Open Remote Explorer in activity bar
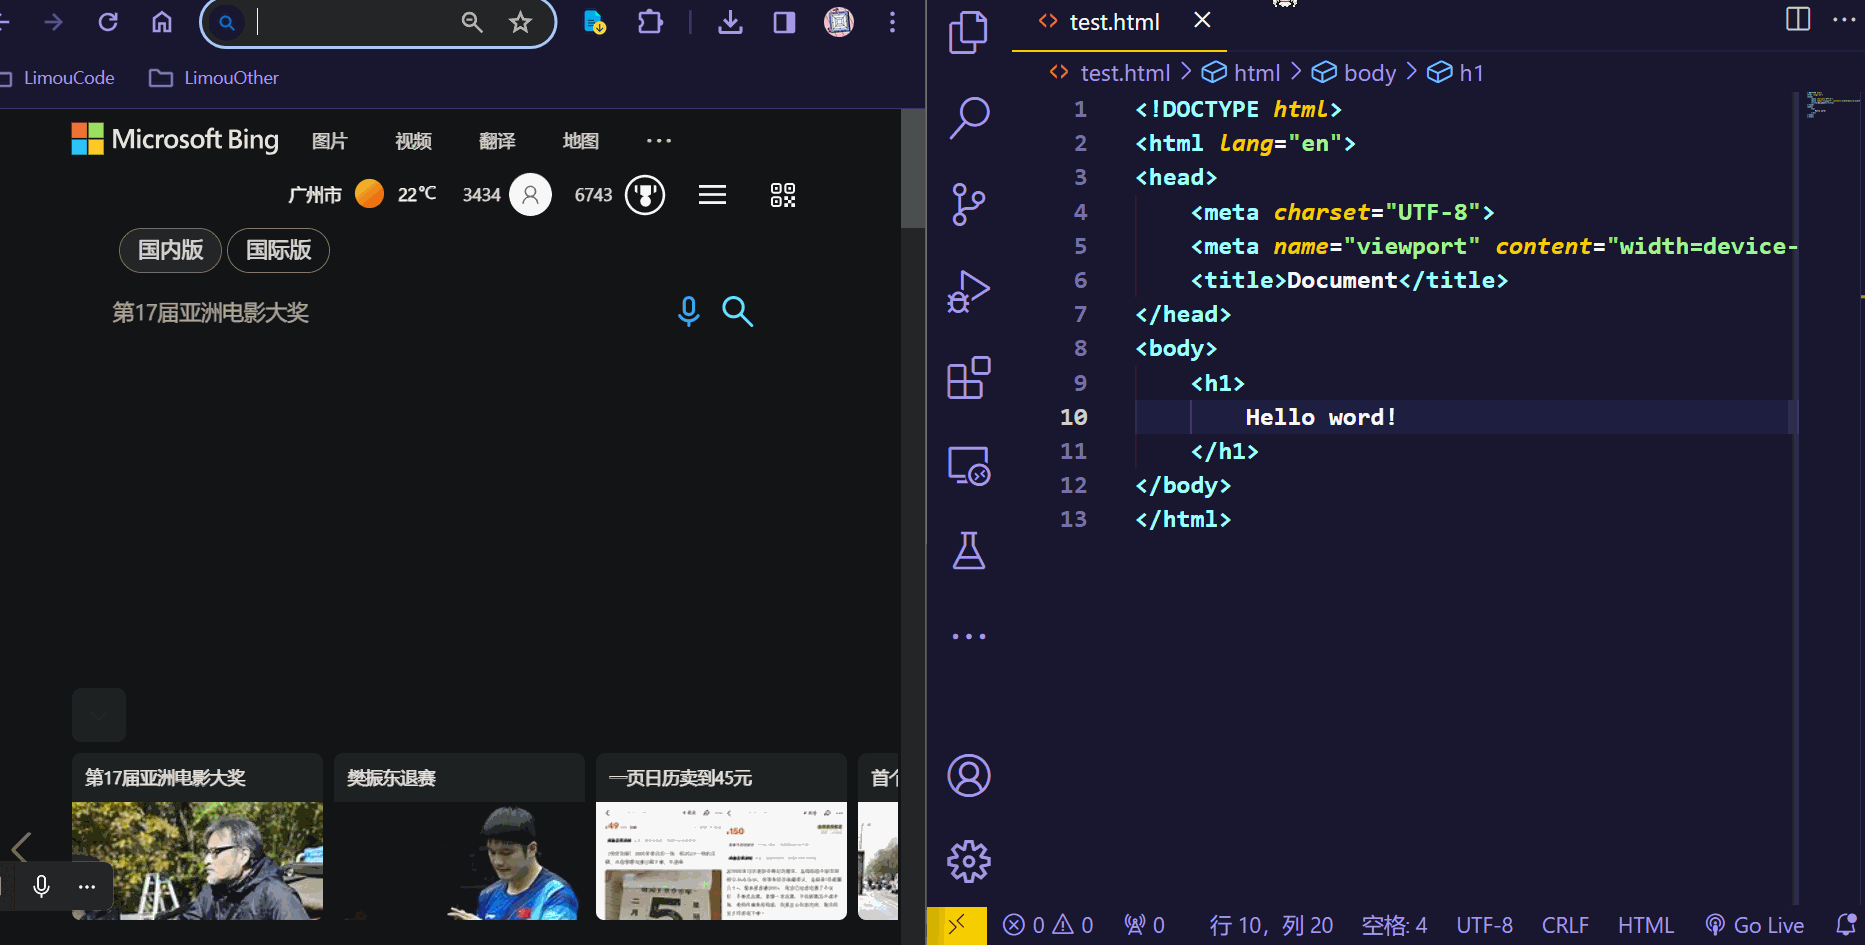1865x945 pixels. click(x=968, y=466)
